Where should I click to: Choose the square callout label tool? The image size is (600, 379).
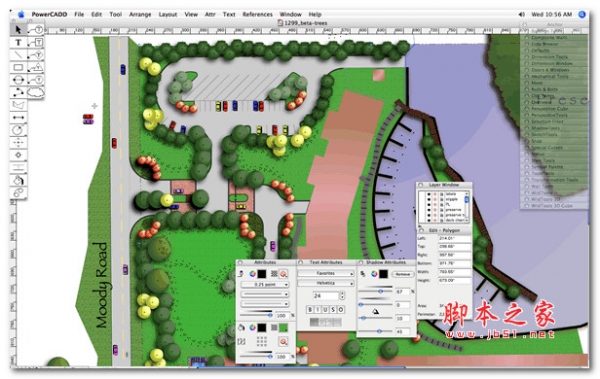click(36, 42)
